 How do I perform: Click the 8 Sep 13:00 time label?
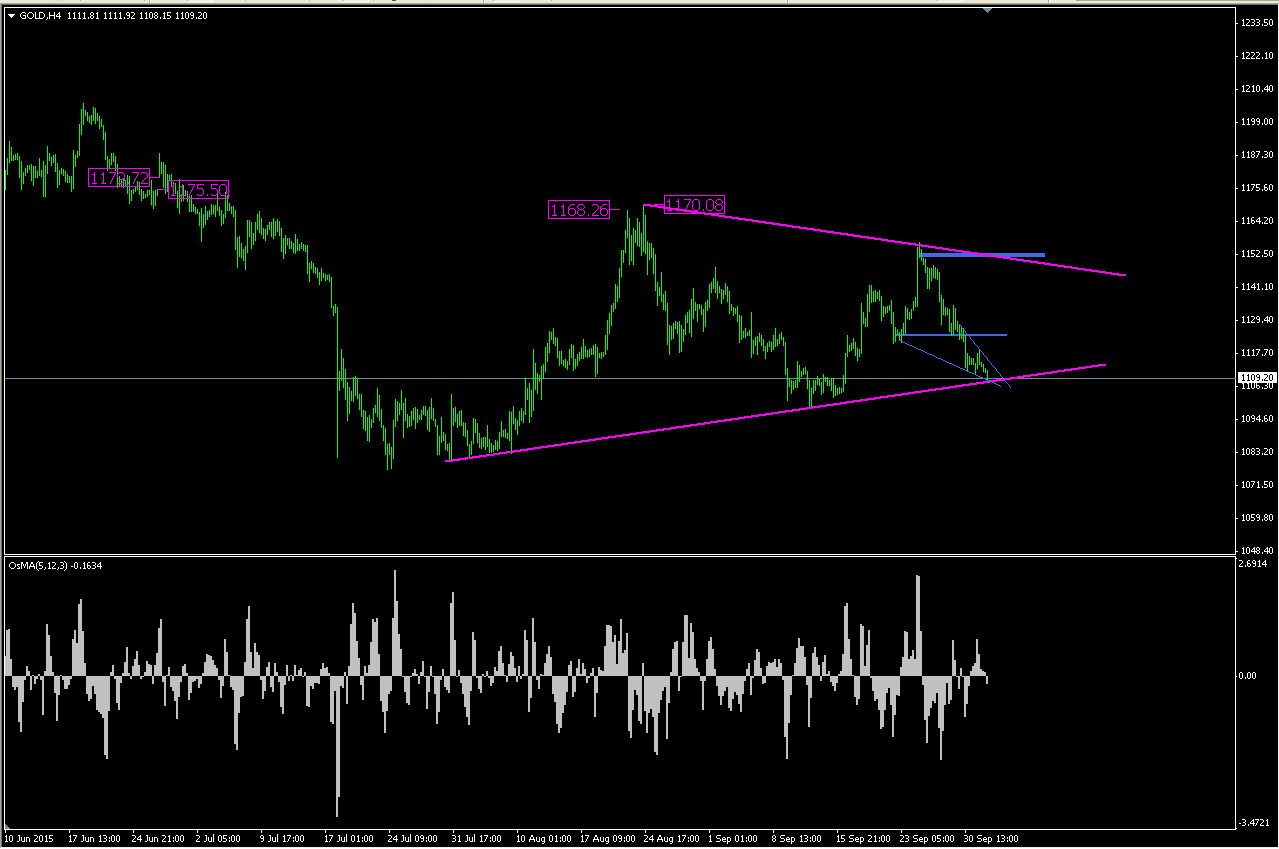pyautogui.click(x=799, y=838)
